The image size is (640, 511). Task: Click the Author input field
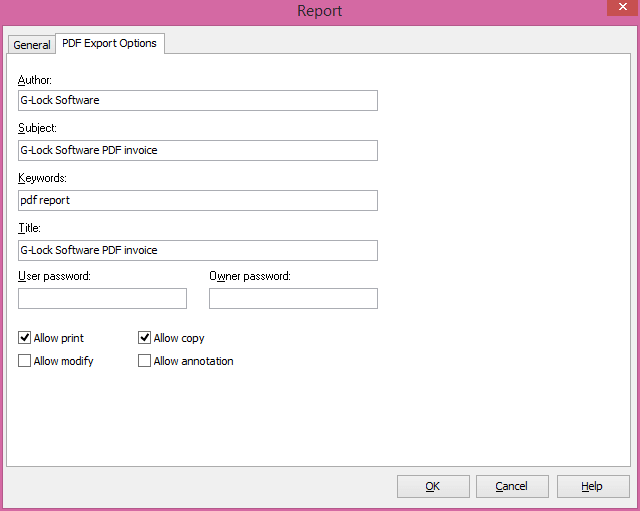pos(198,100)
